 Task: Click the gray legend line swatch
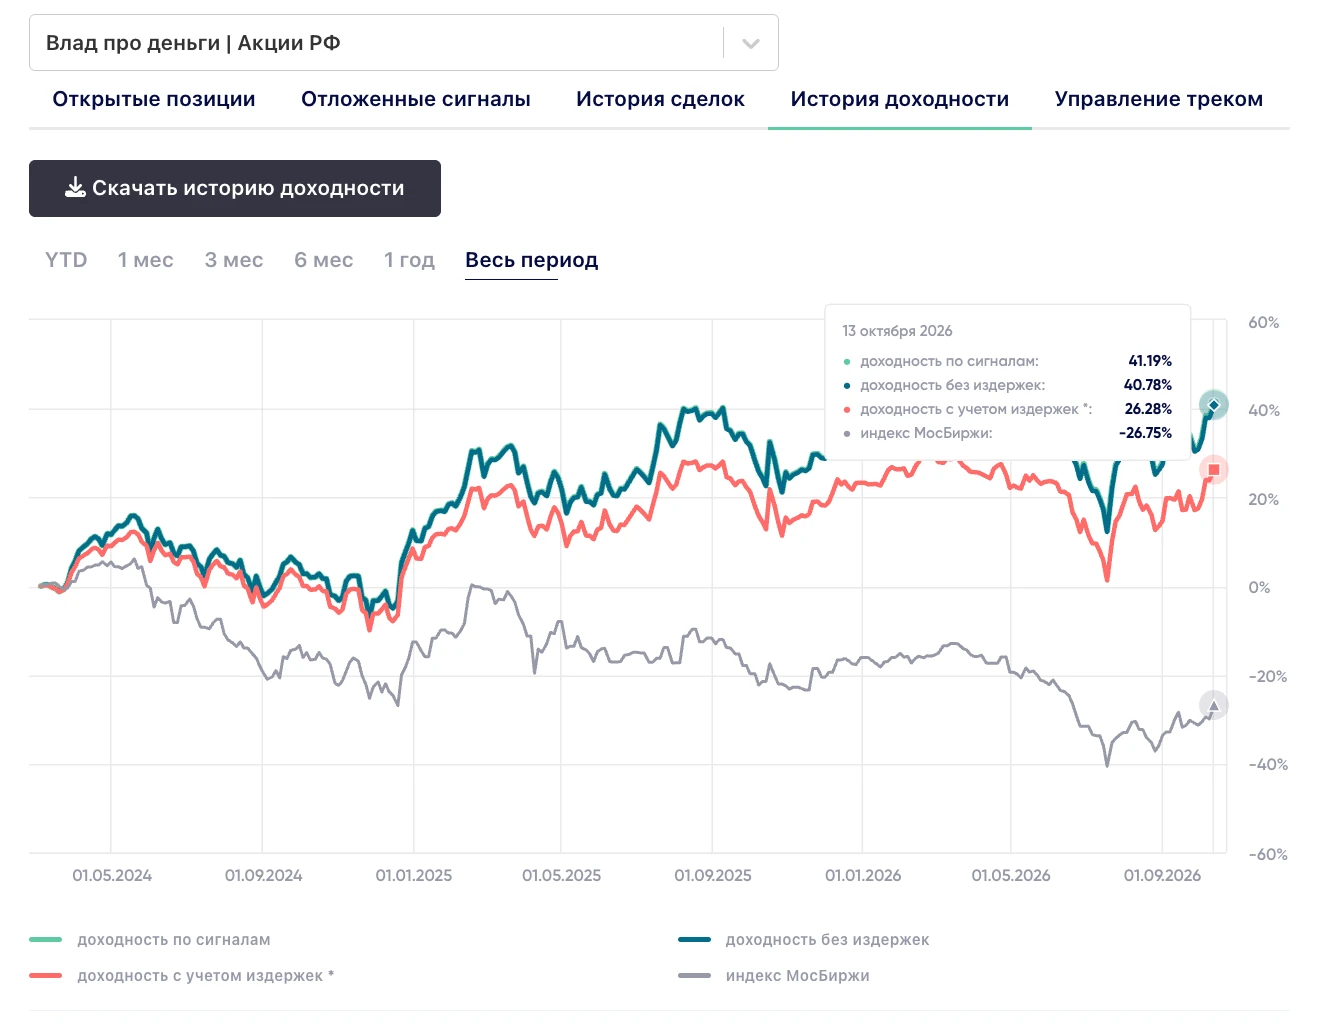coord(694,976)
